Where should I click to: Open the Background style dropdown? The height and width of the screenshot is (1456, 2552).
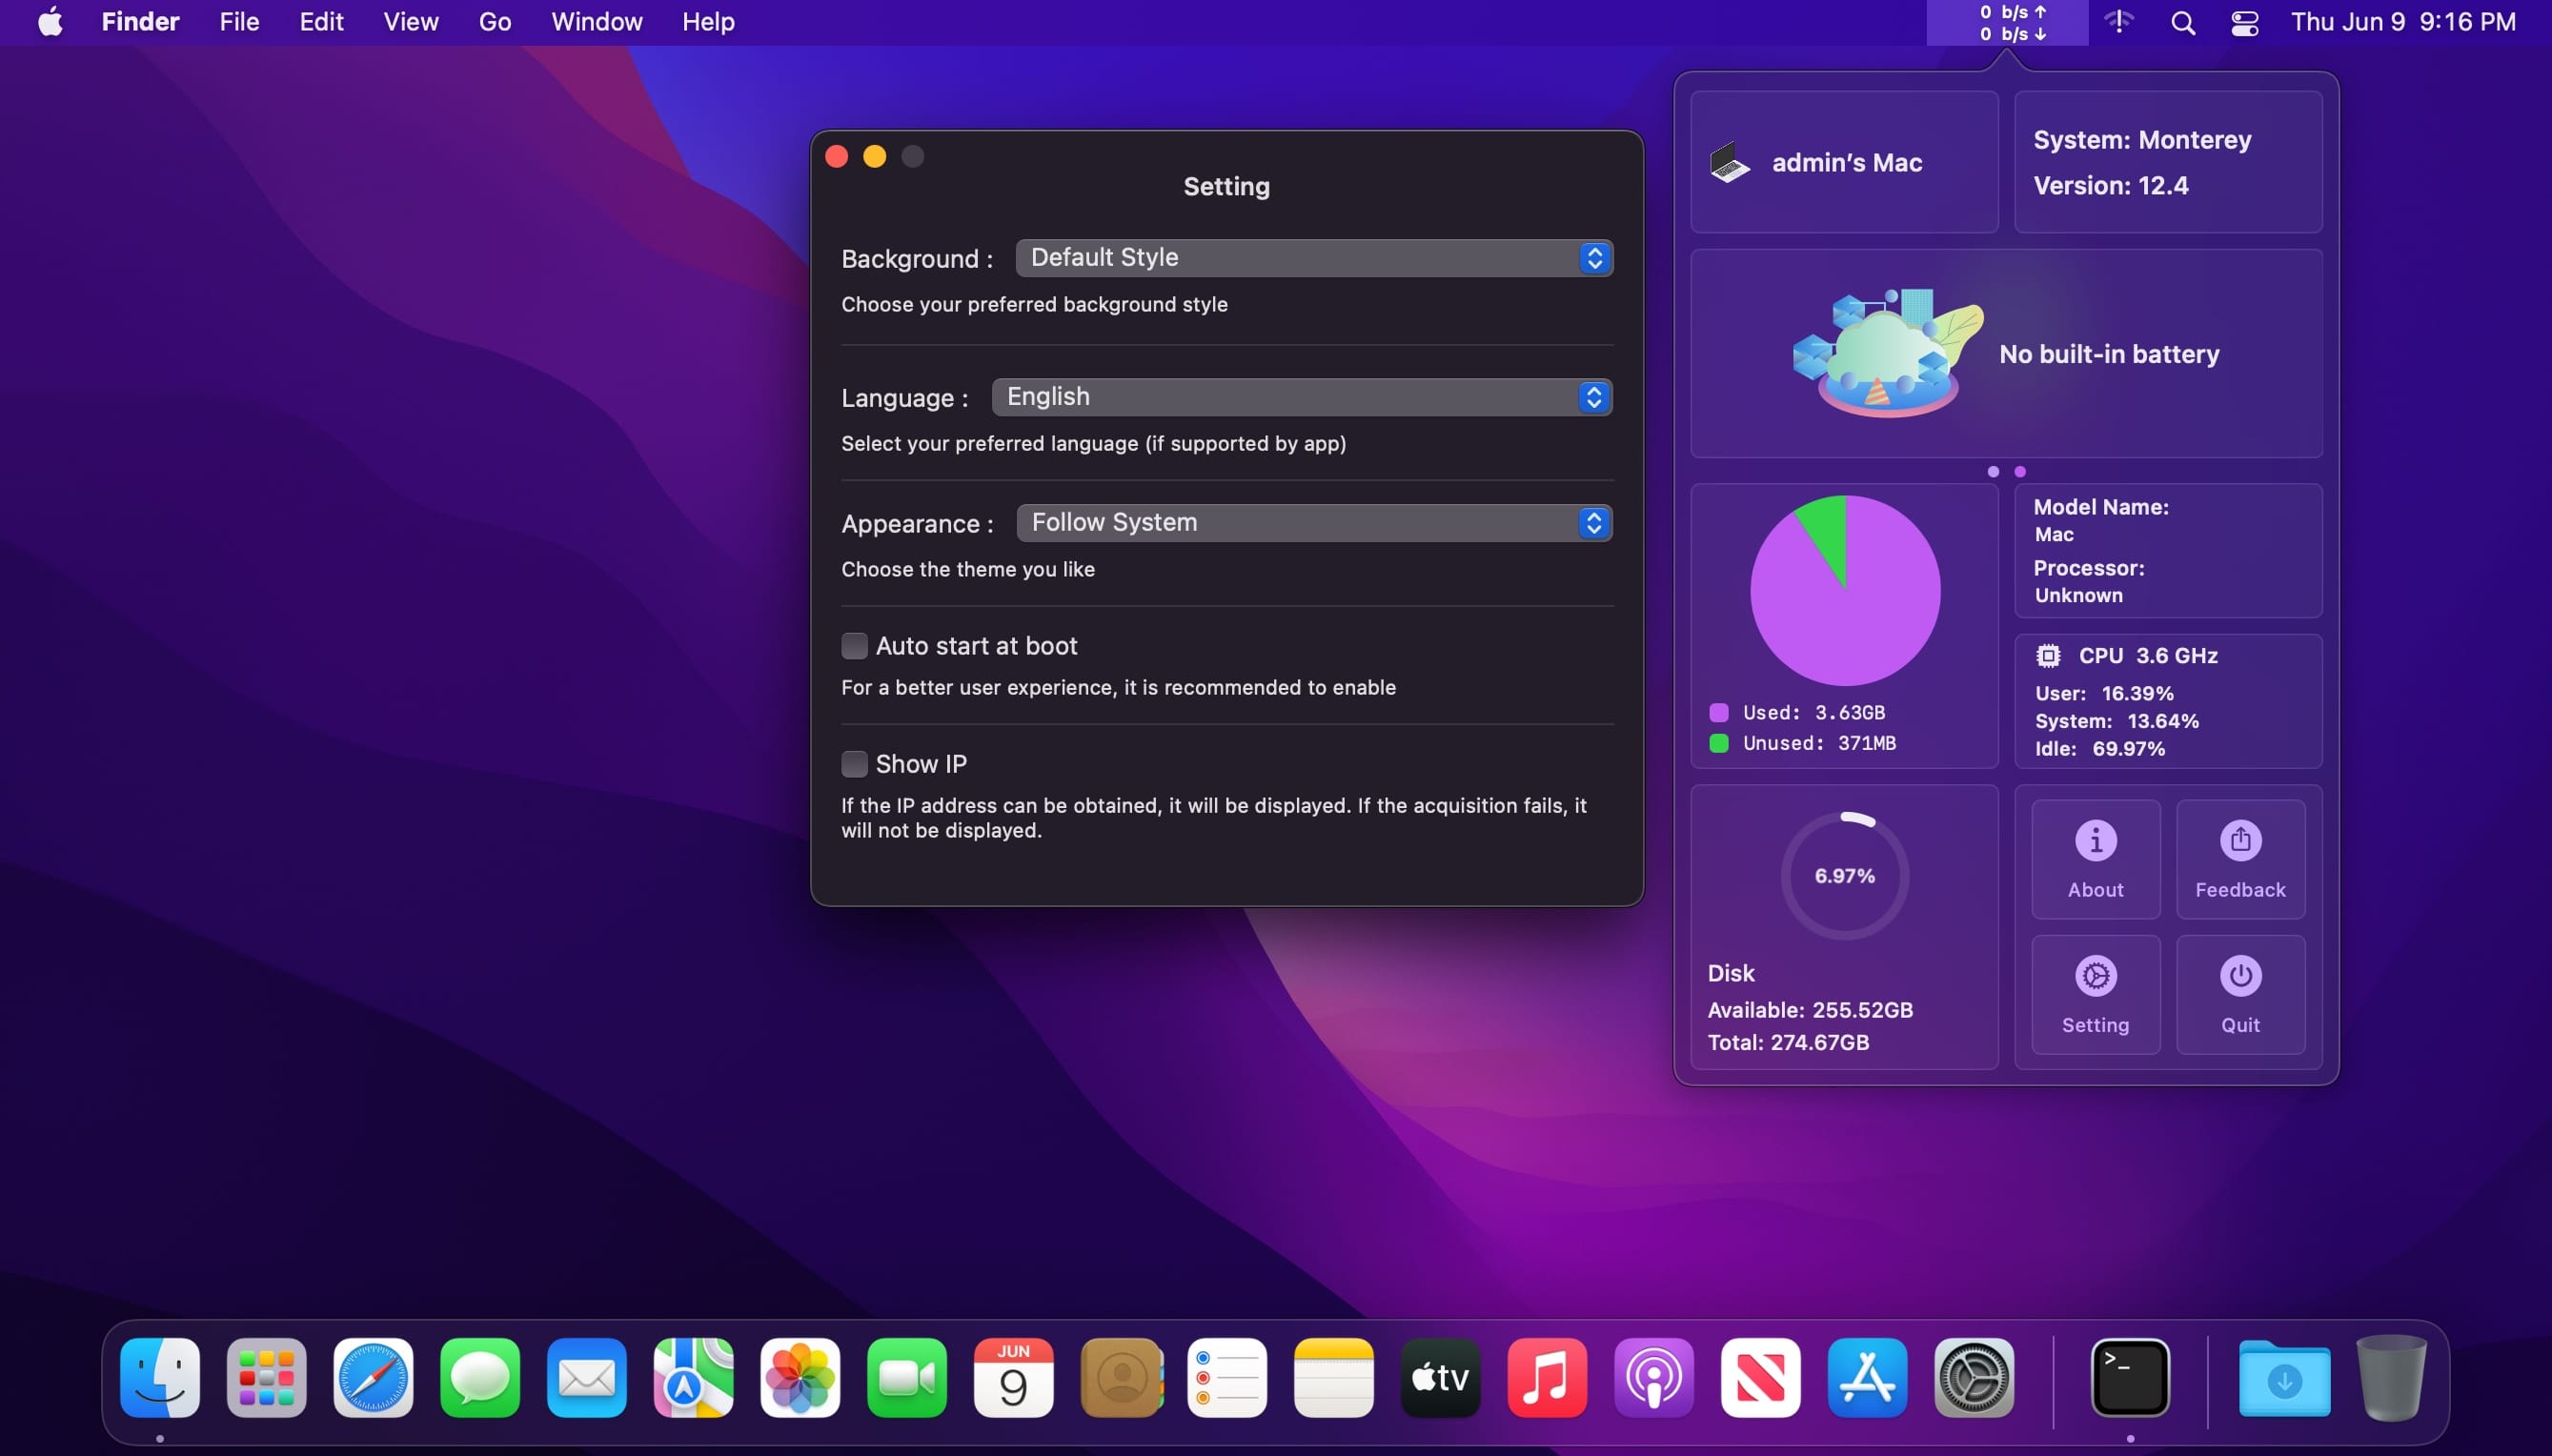coord(1314,258)
